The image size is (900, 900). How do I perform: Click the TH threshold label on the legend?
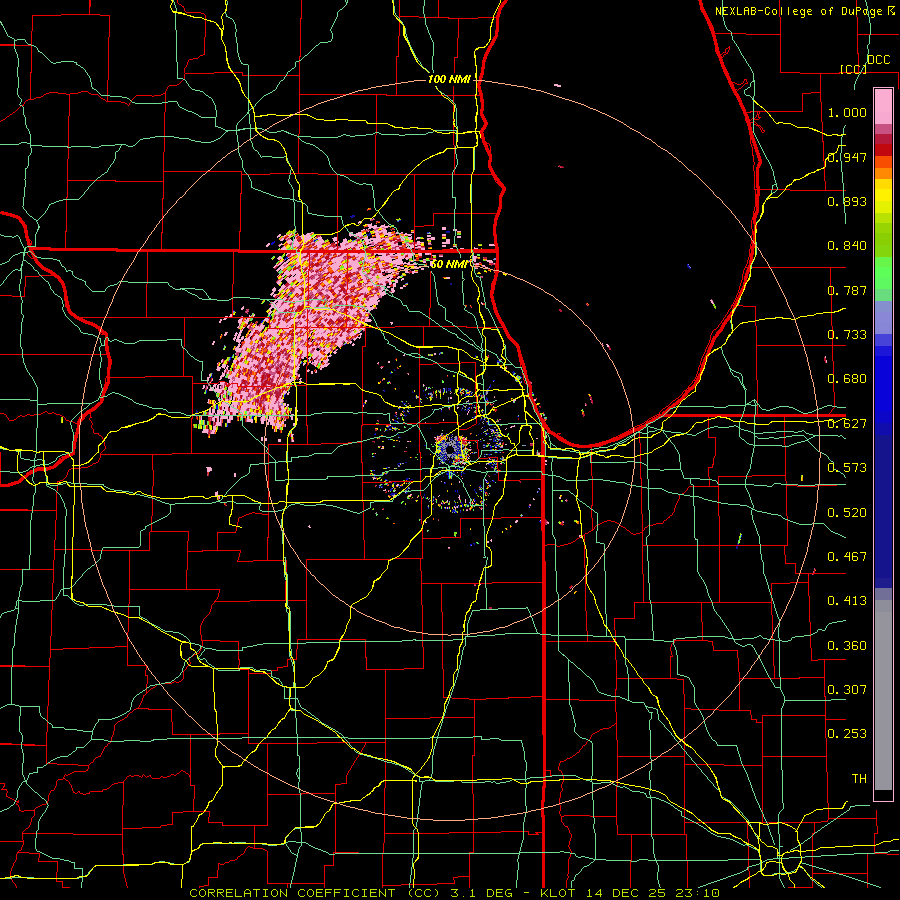point(859,779)
